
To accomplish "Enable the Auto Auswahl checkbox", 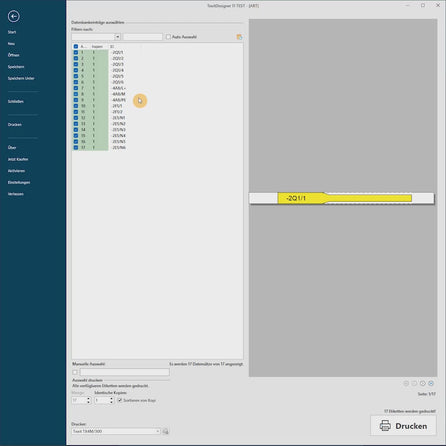I will click(168, 37).
